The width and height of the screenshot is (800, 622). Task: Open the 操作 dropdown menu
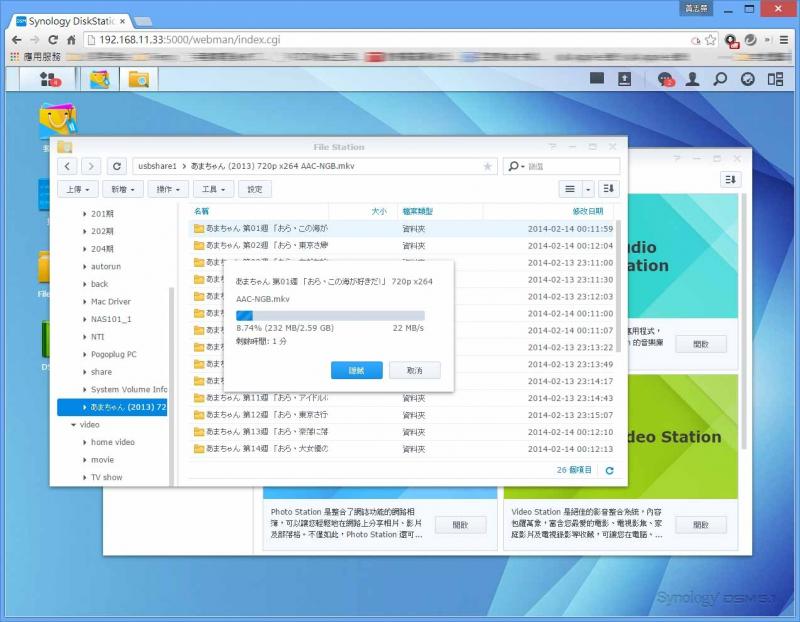[168, 189]
